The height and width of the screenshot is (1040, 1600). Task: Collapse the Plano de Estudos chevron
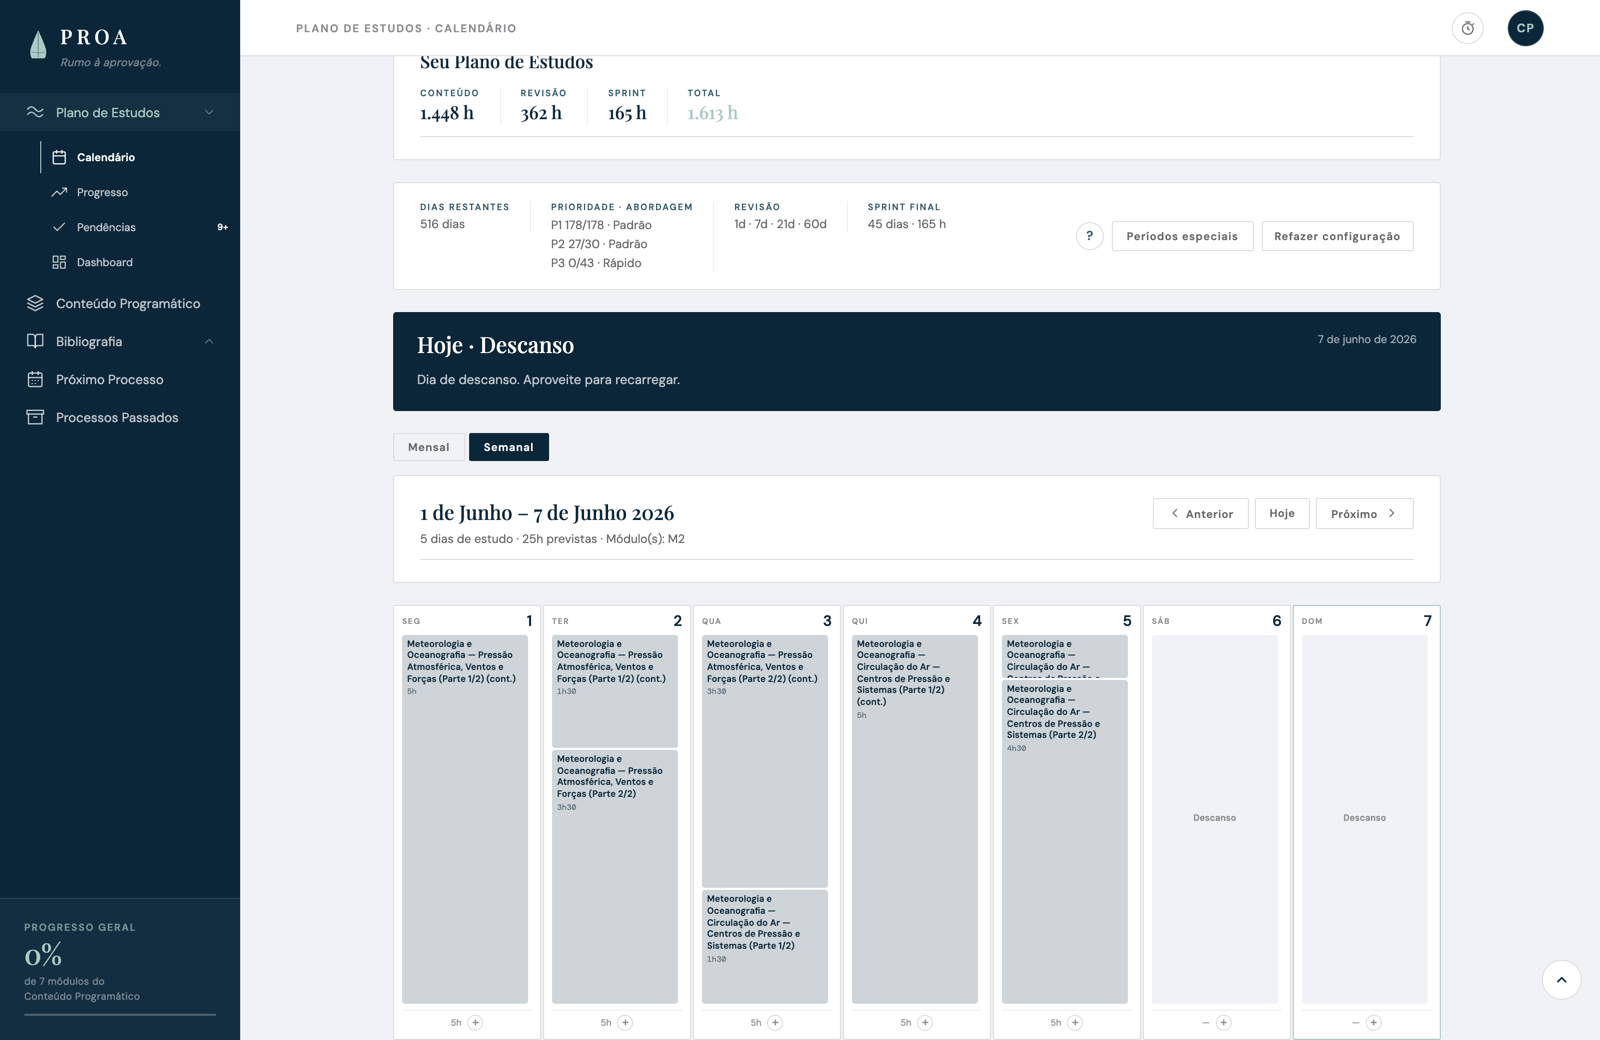click(x=209, y=112)
